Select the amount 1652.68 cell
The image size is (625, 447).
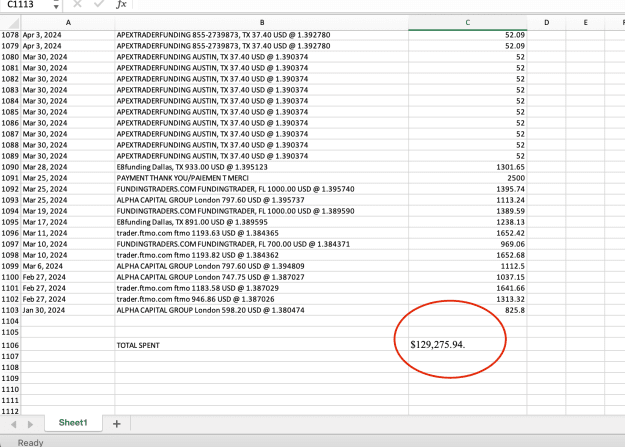(x=468, y=255)
